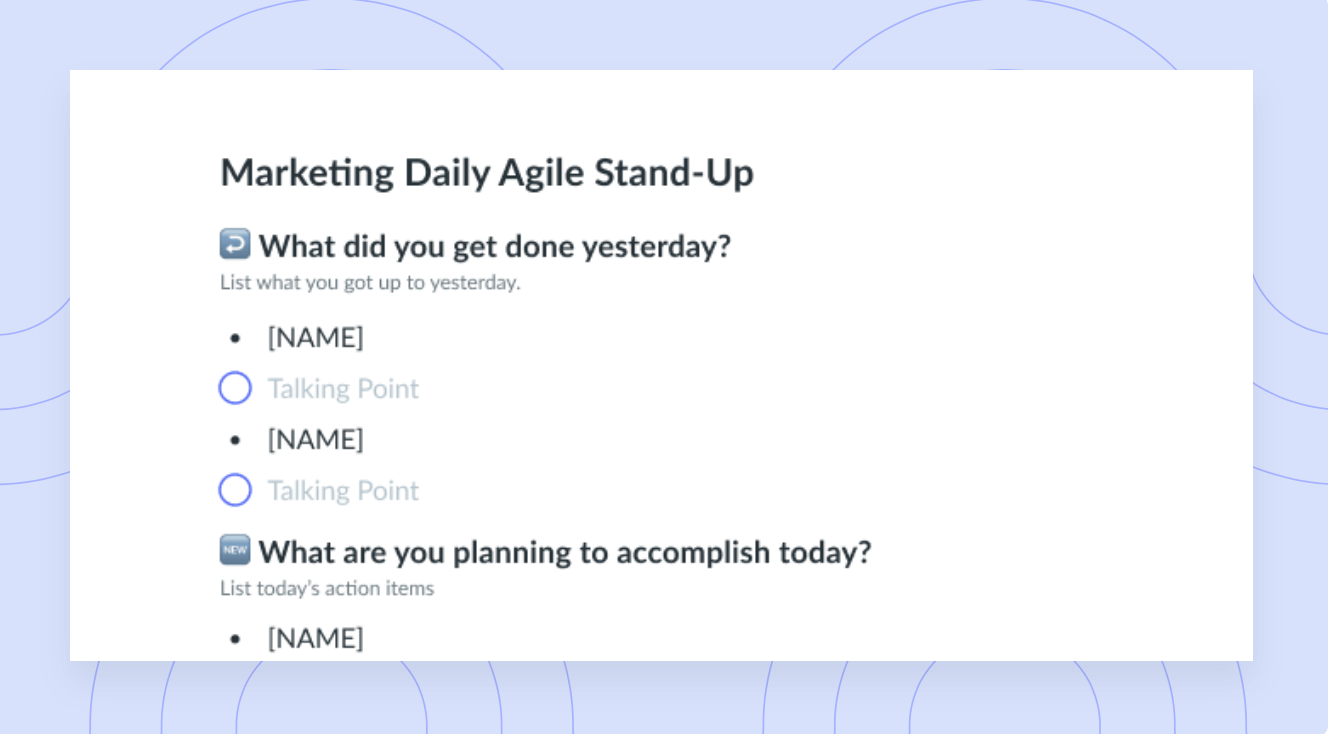1330x734 pixels.
Task: Click the bullet dot before the second [NAME]
Action: (235, 441)
